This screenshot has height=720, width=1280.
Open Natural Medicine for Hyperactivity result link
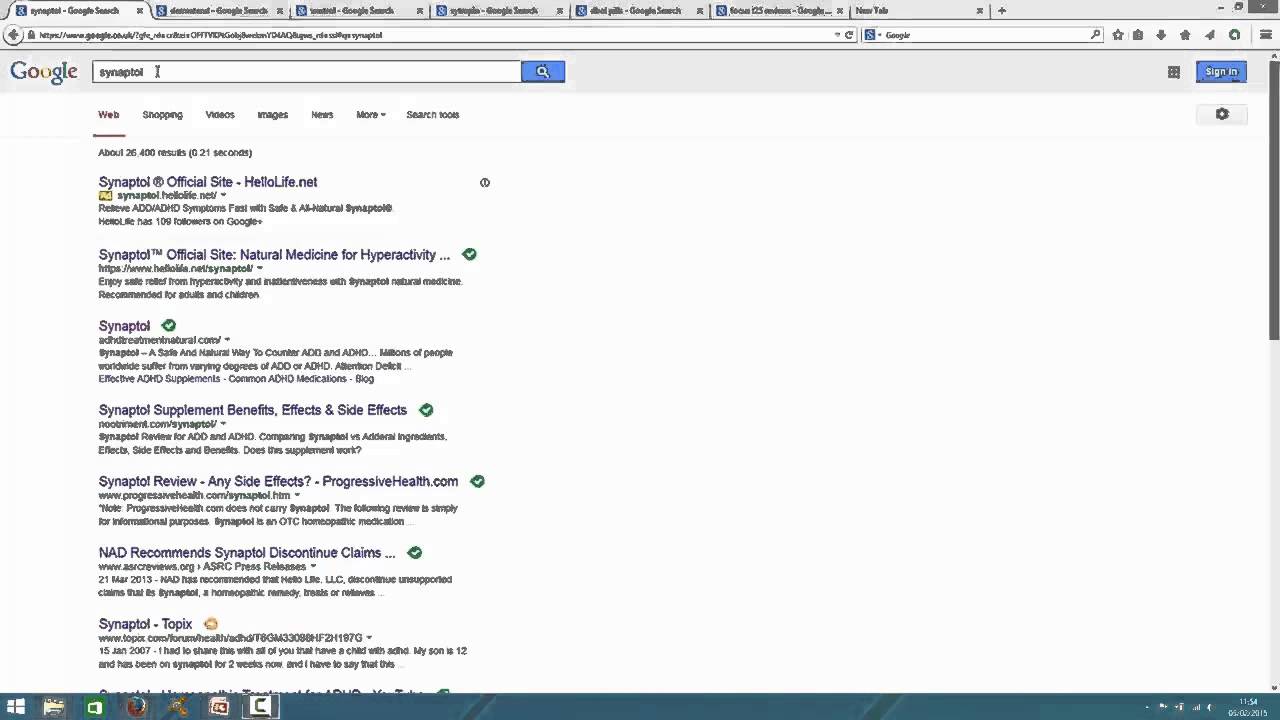coord(274,255)
